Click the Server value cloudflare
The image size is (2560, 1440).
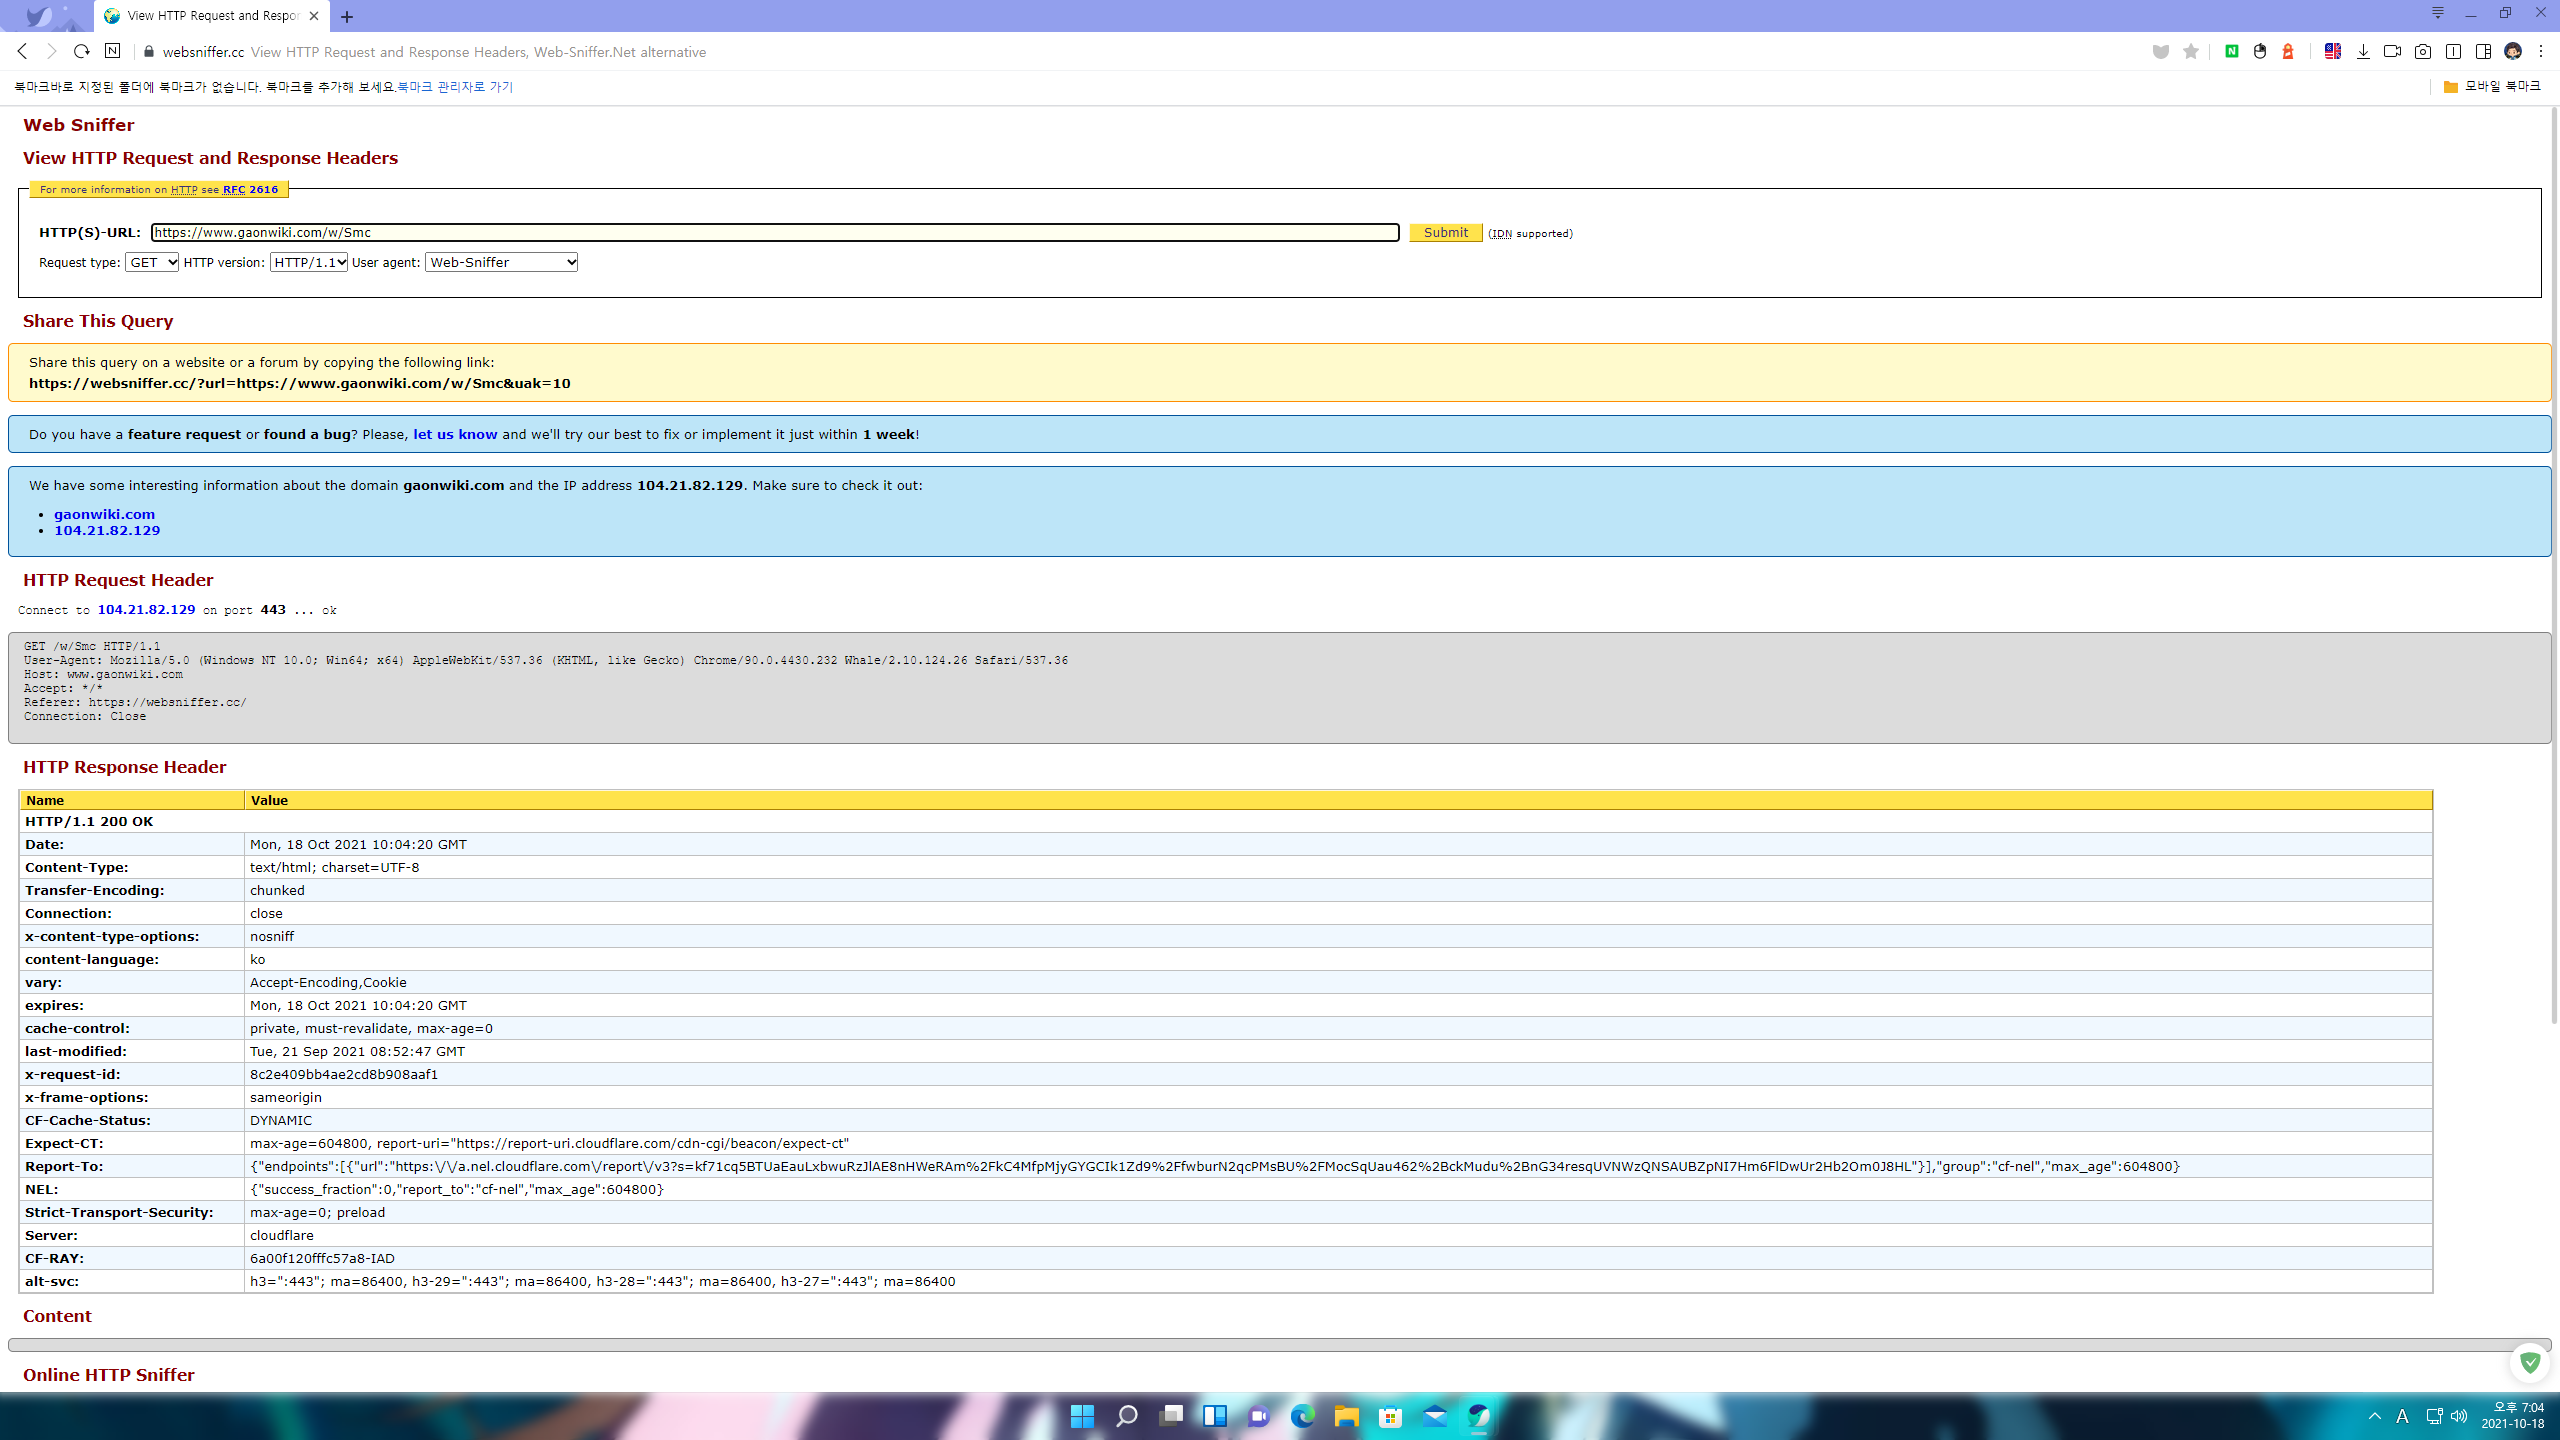coord(282,1235)
